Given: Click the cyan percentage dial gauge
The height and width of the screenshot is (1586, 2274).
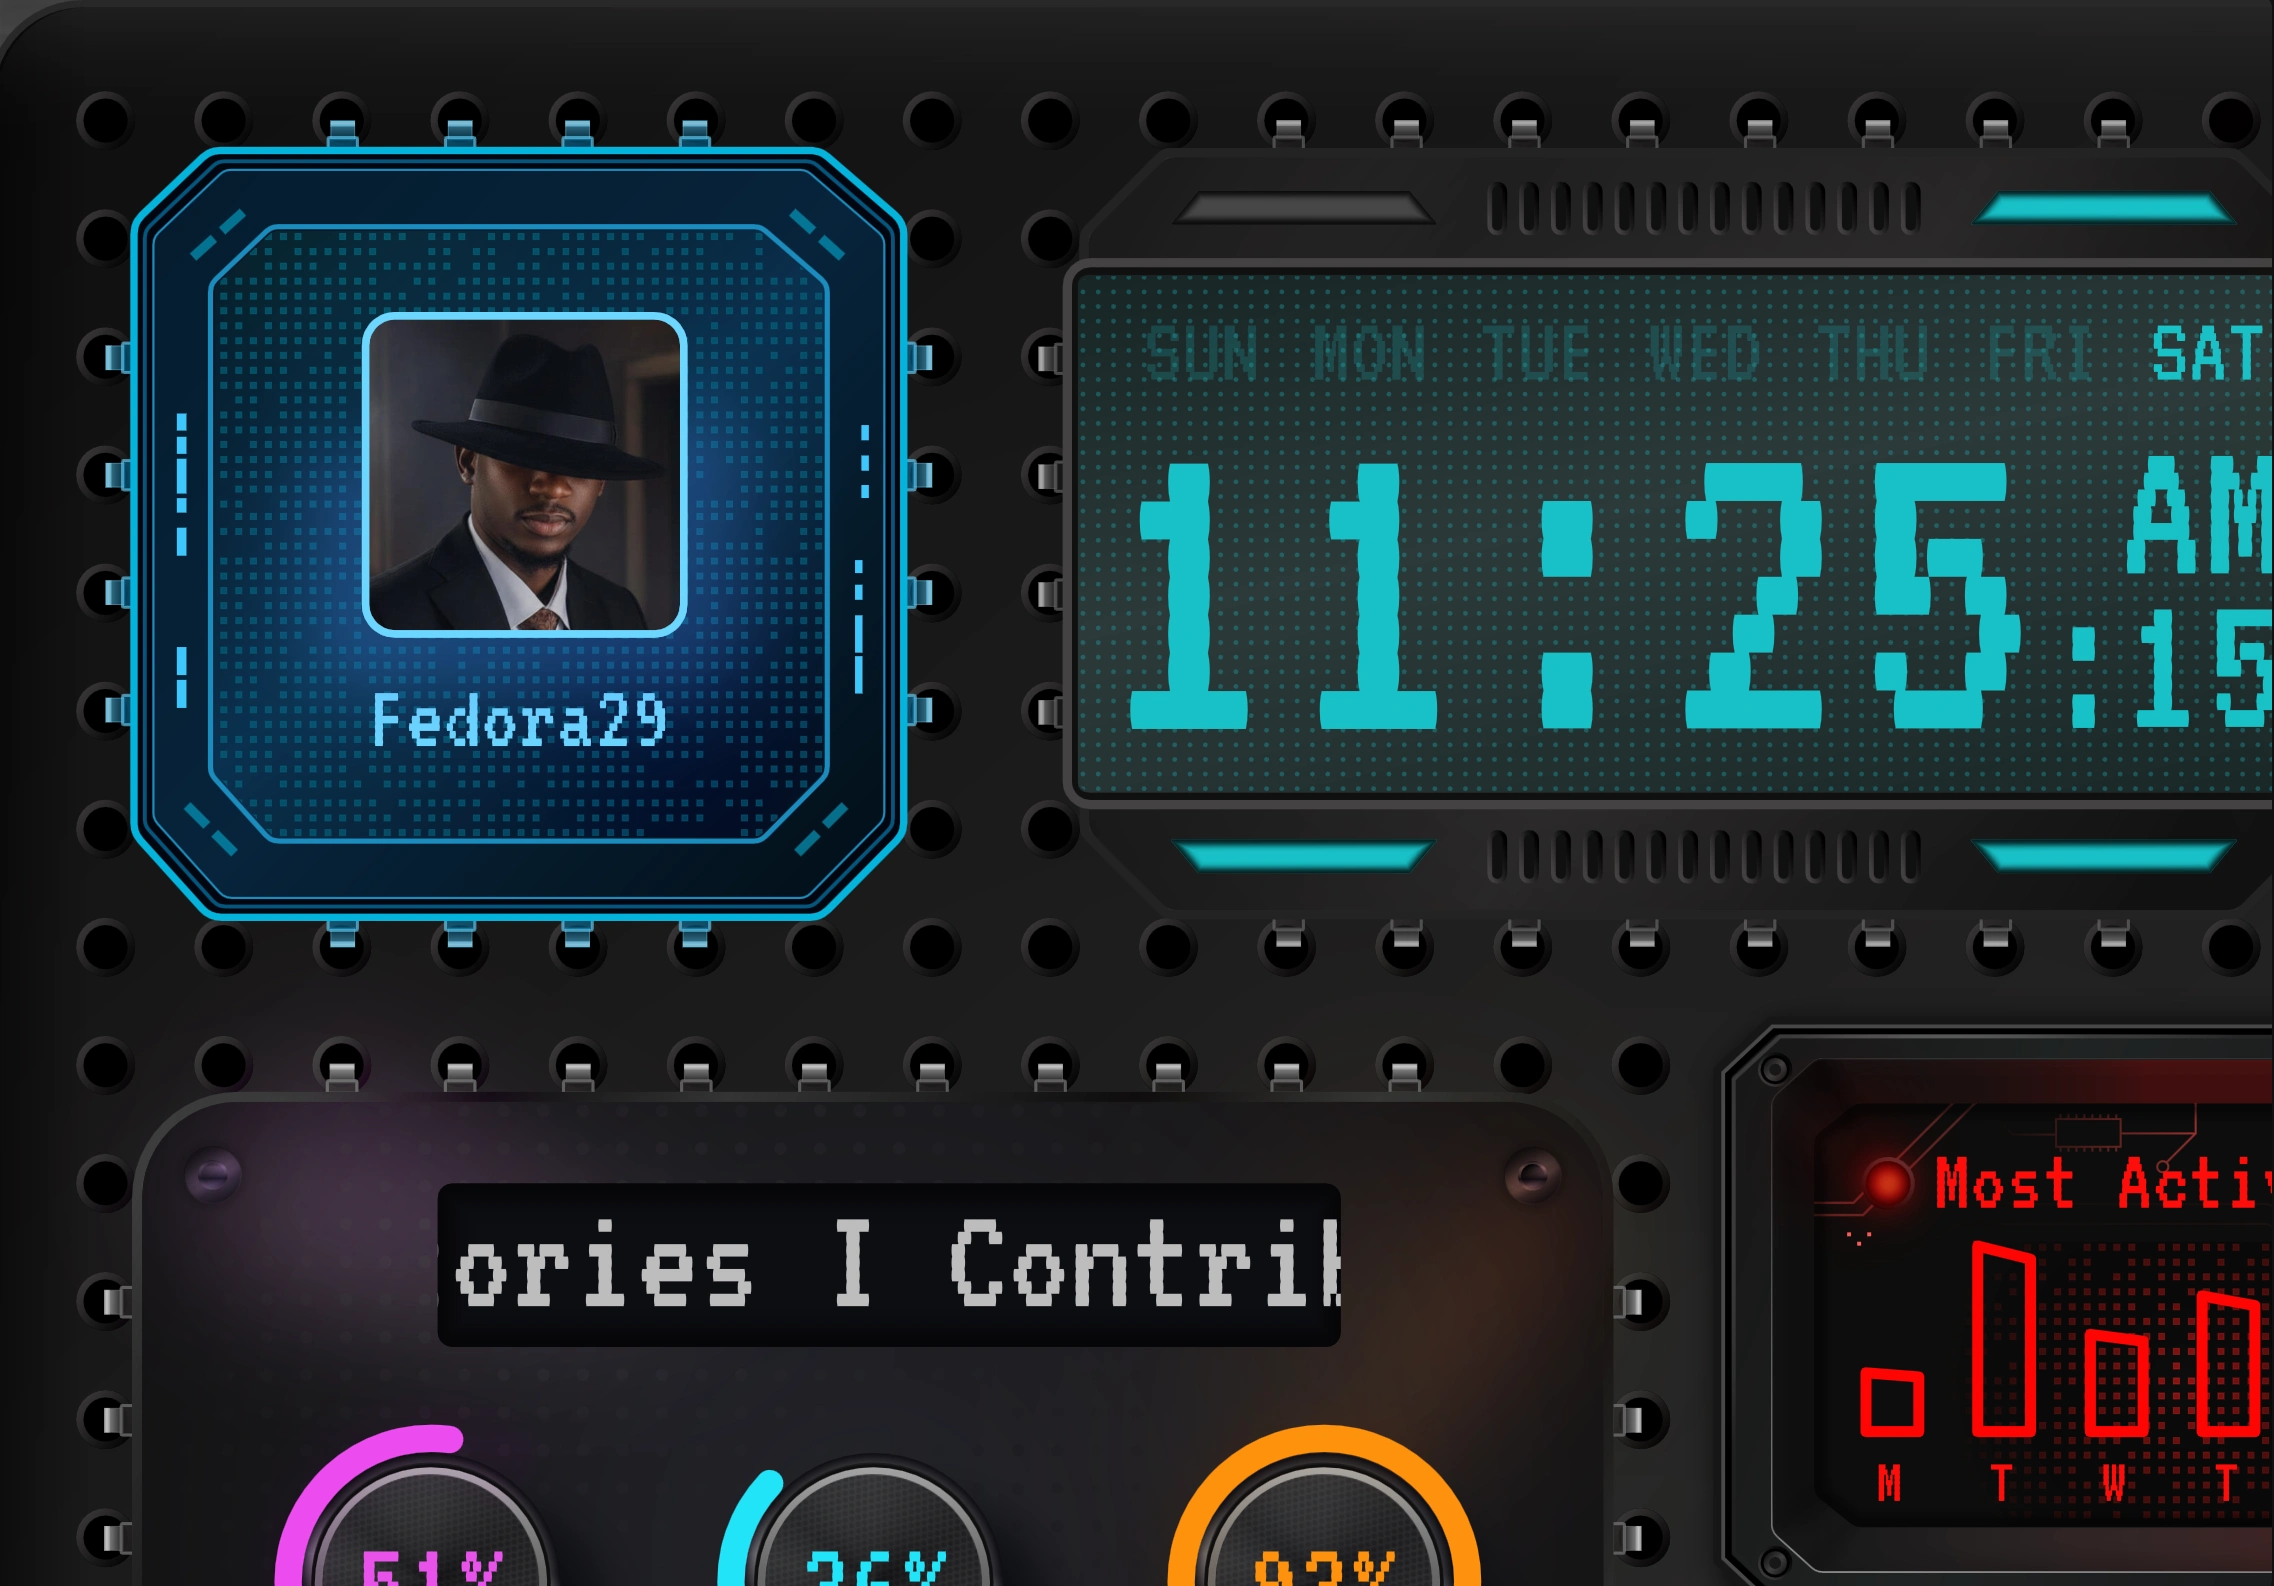Looking at the screenshot, I should (862, 1525).
